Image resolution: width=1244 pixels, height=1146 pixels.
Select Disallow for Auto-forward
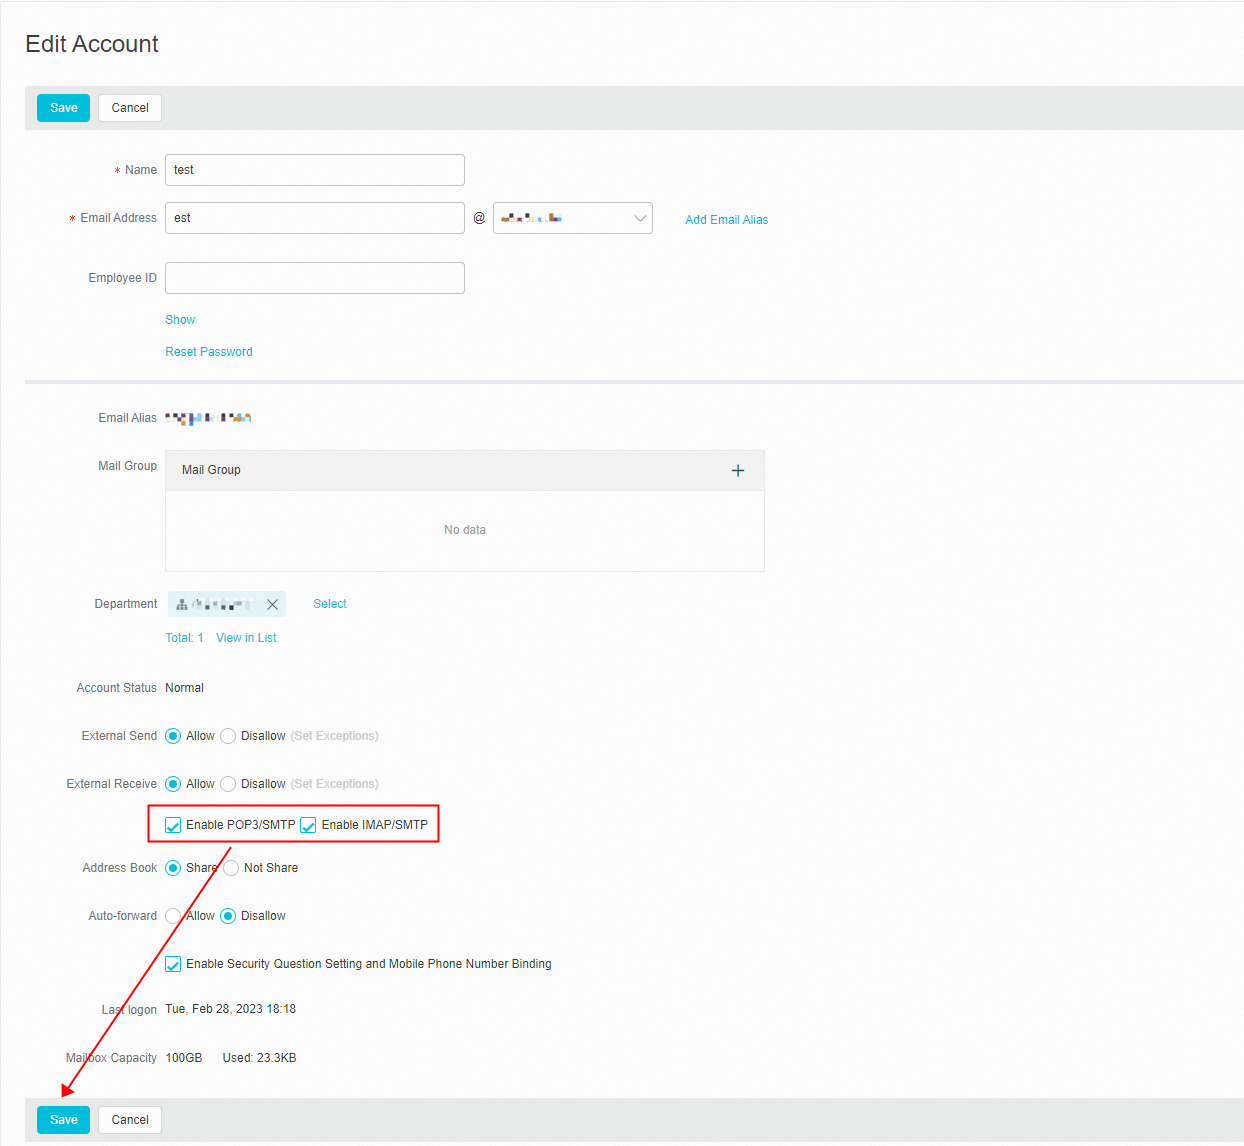tap(228, 916)
